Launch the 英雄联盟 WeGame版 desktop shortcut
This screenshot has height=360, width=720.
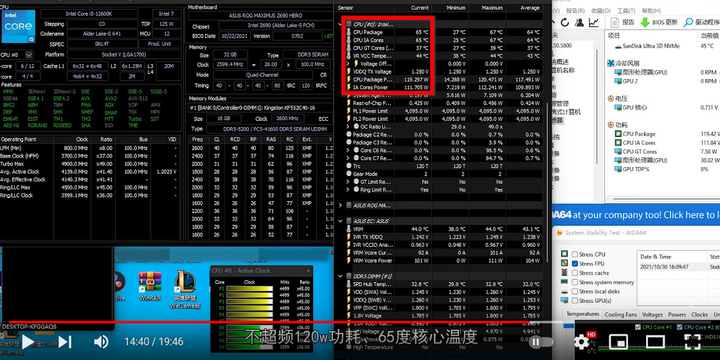coord(185,289)
